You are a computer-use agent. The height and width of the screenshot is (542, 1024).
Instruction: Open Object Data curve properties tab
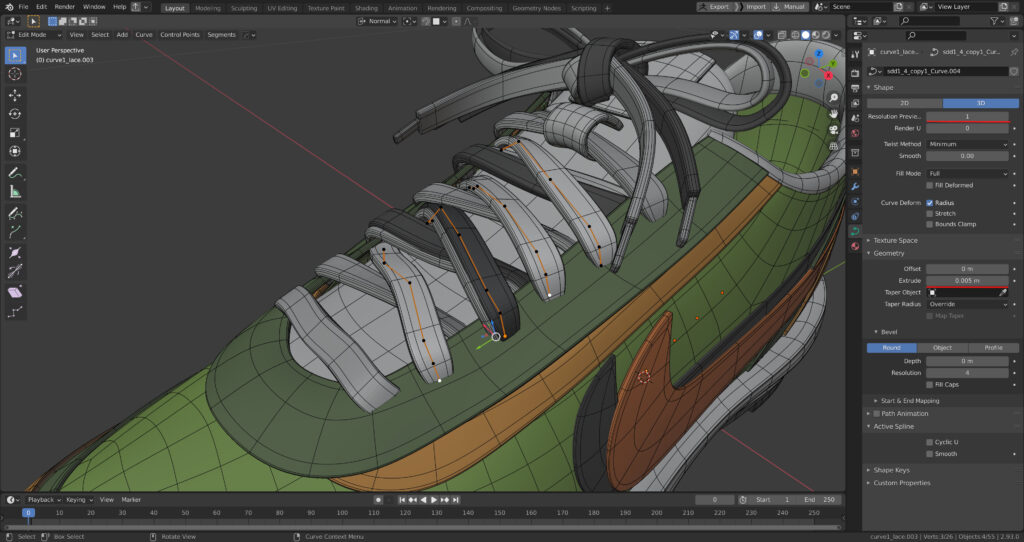(x=855, y=231)
